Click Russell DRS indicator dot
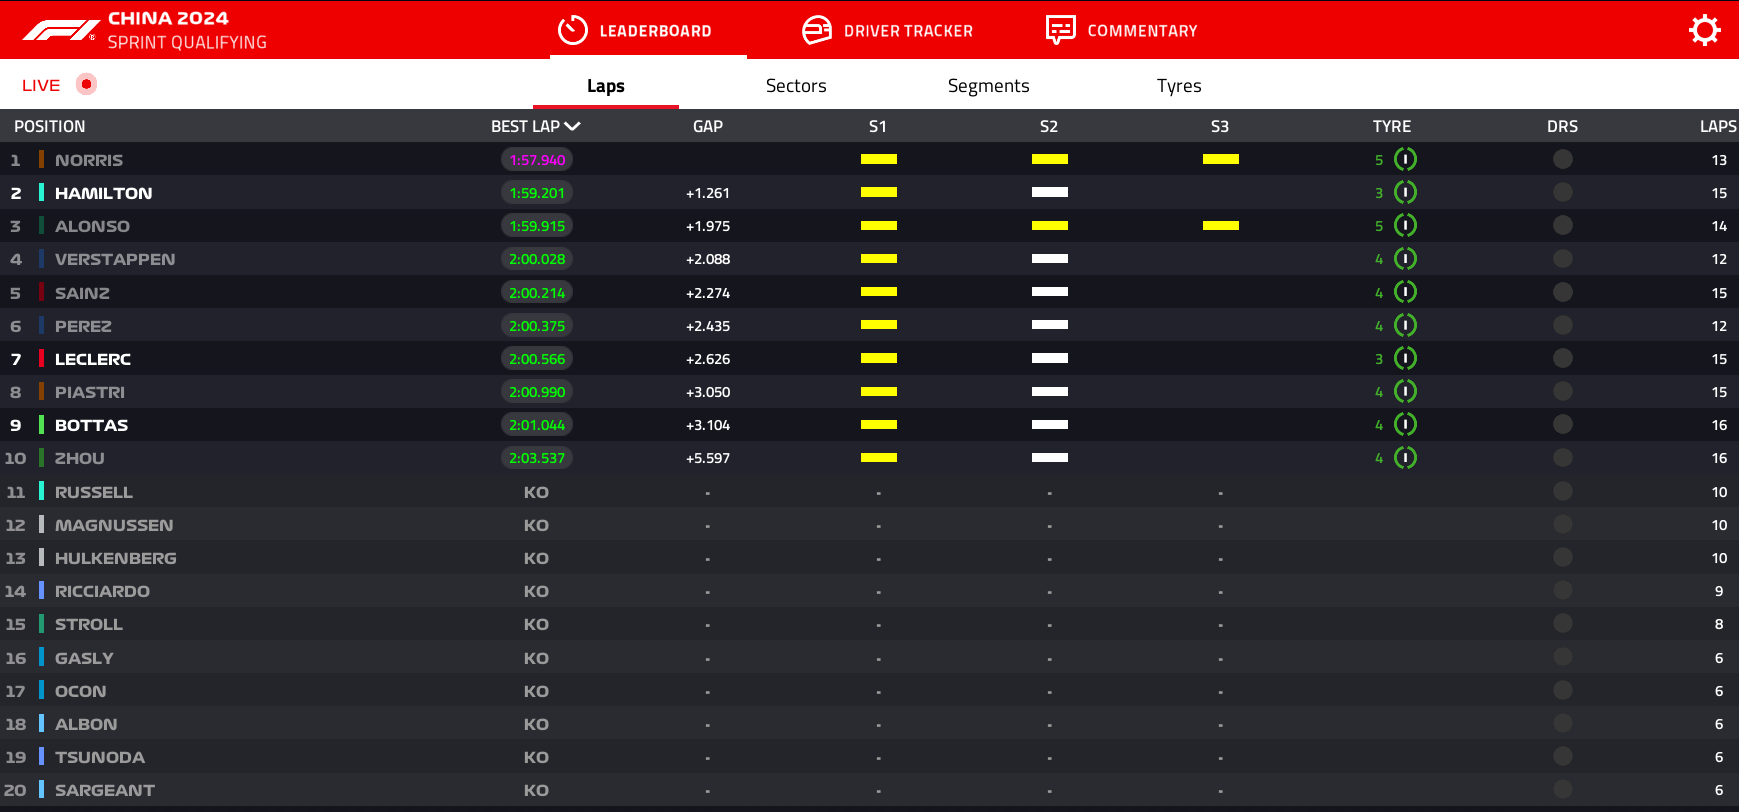 click(1563, 491)
